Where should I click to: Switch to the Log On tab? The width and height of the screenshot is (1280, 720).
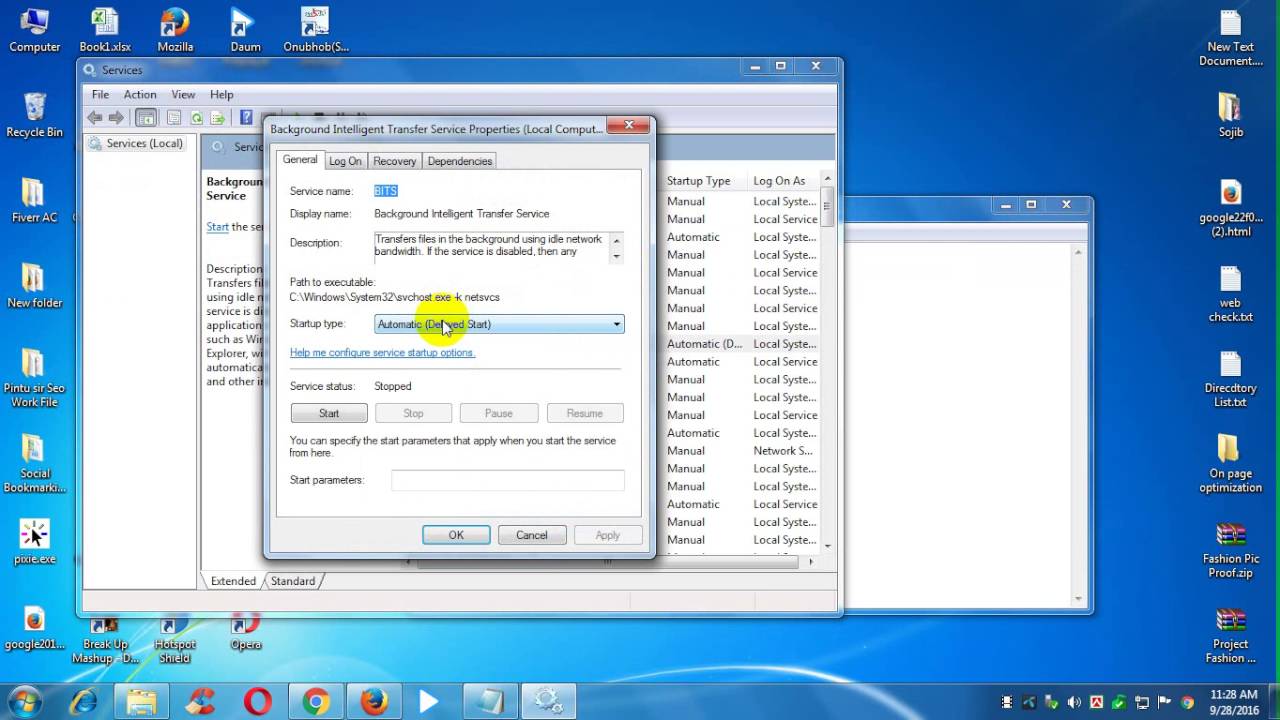345,161
